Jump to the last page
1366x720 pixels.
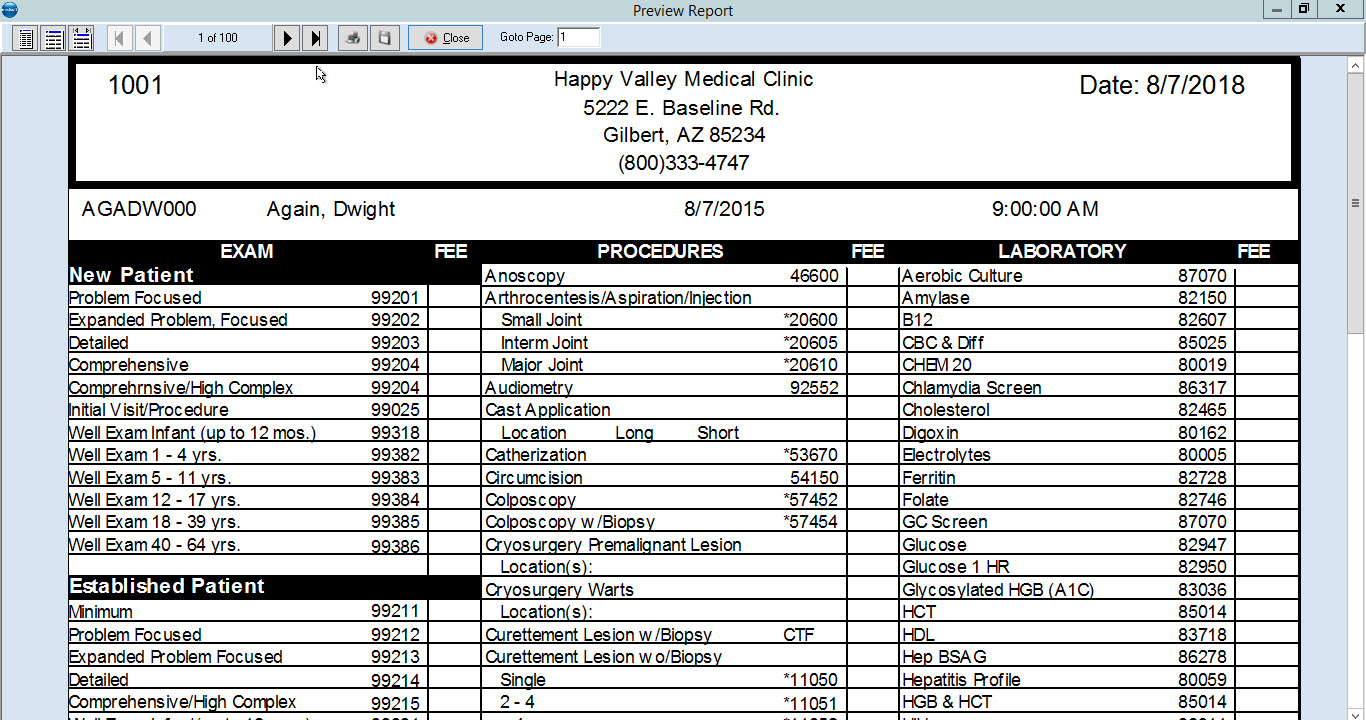315,38
